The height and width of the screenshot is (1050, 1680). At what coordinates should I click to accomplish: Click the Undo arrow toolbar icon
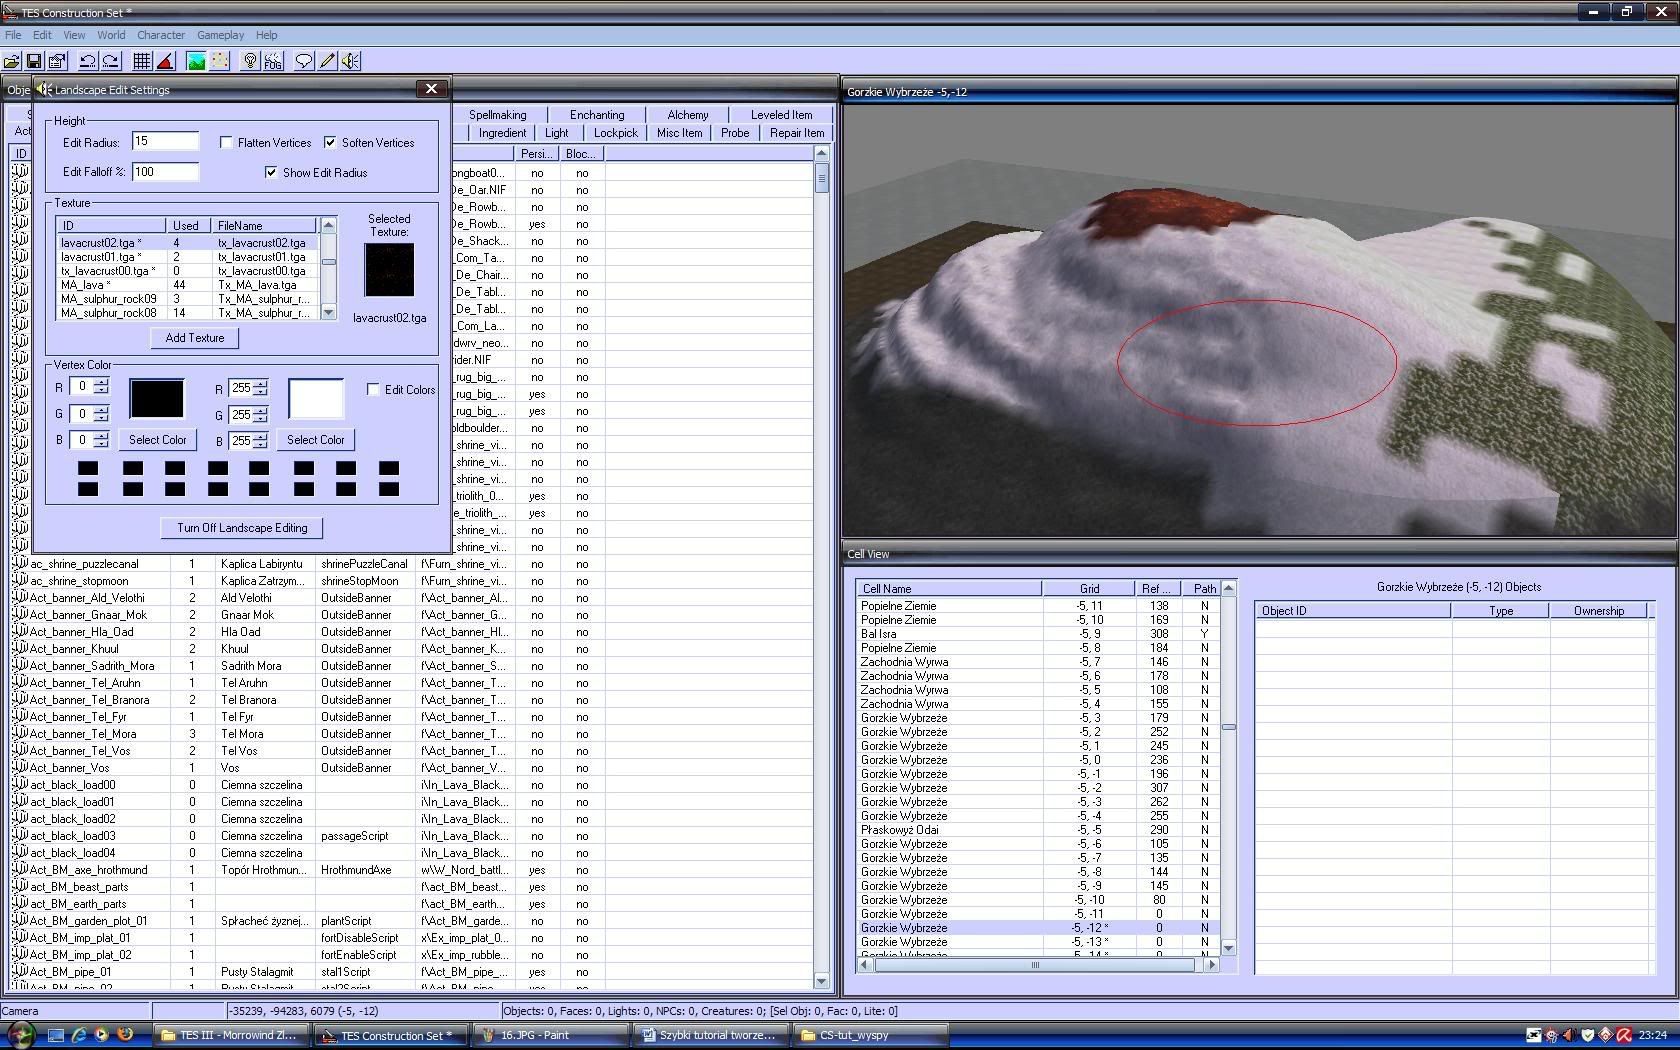coord(88,61)
